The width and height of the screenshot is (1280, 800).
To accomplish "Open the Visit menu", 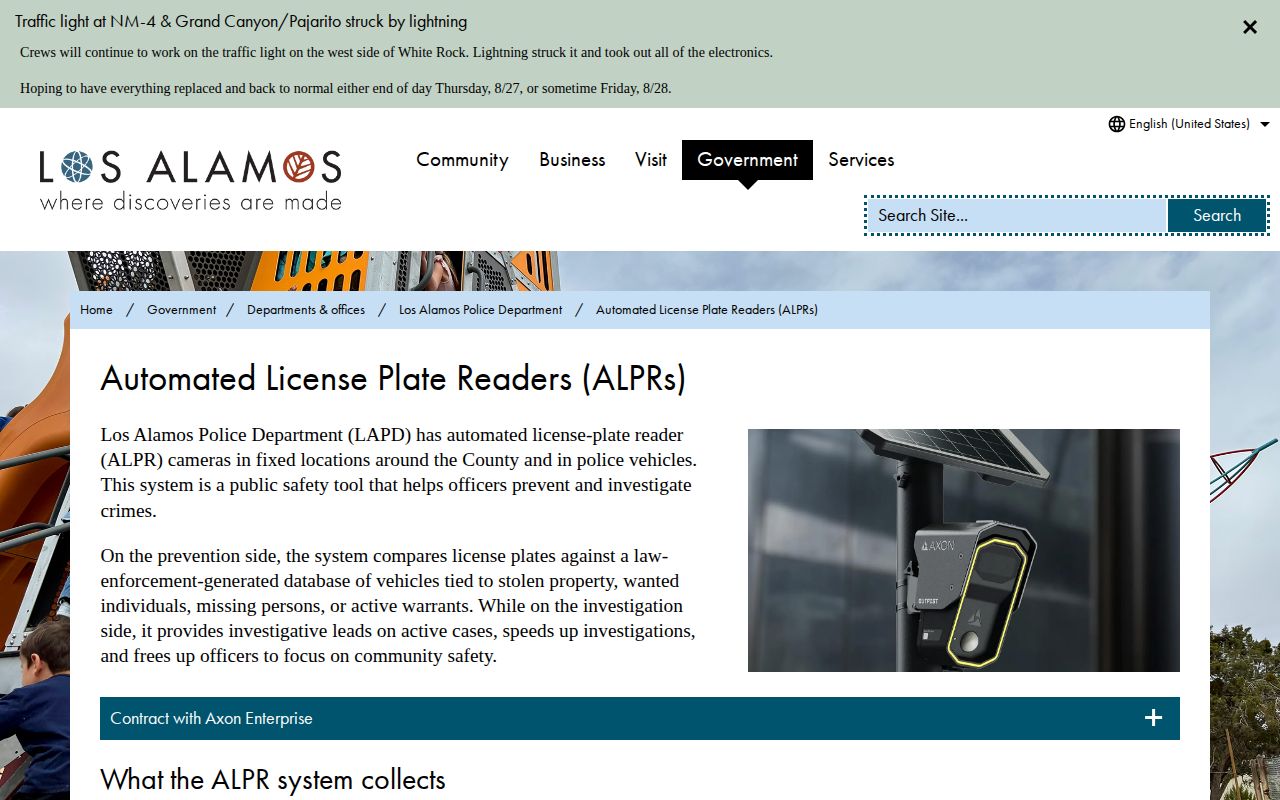I will pyautogui.click(x=651, y=160).
